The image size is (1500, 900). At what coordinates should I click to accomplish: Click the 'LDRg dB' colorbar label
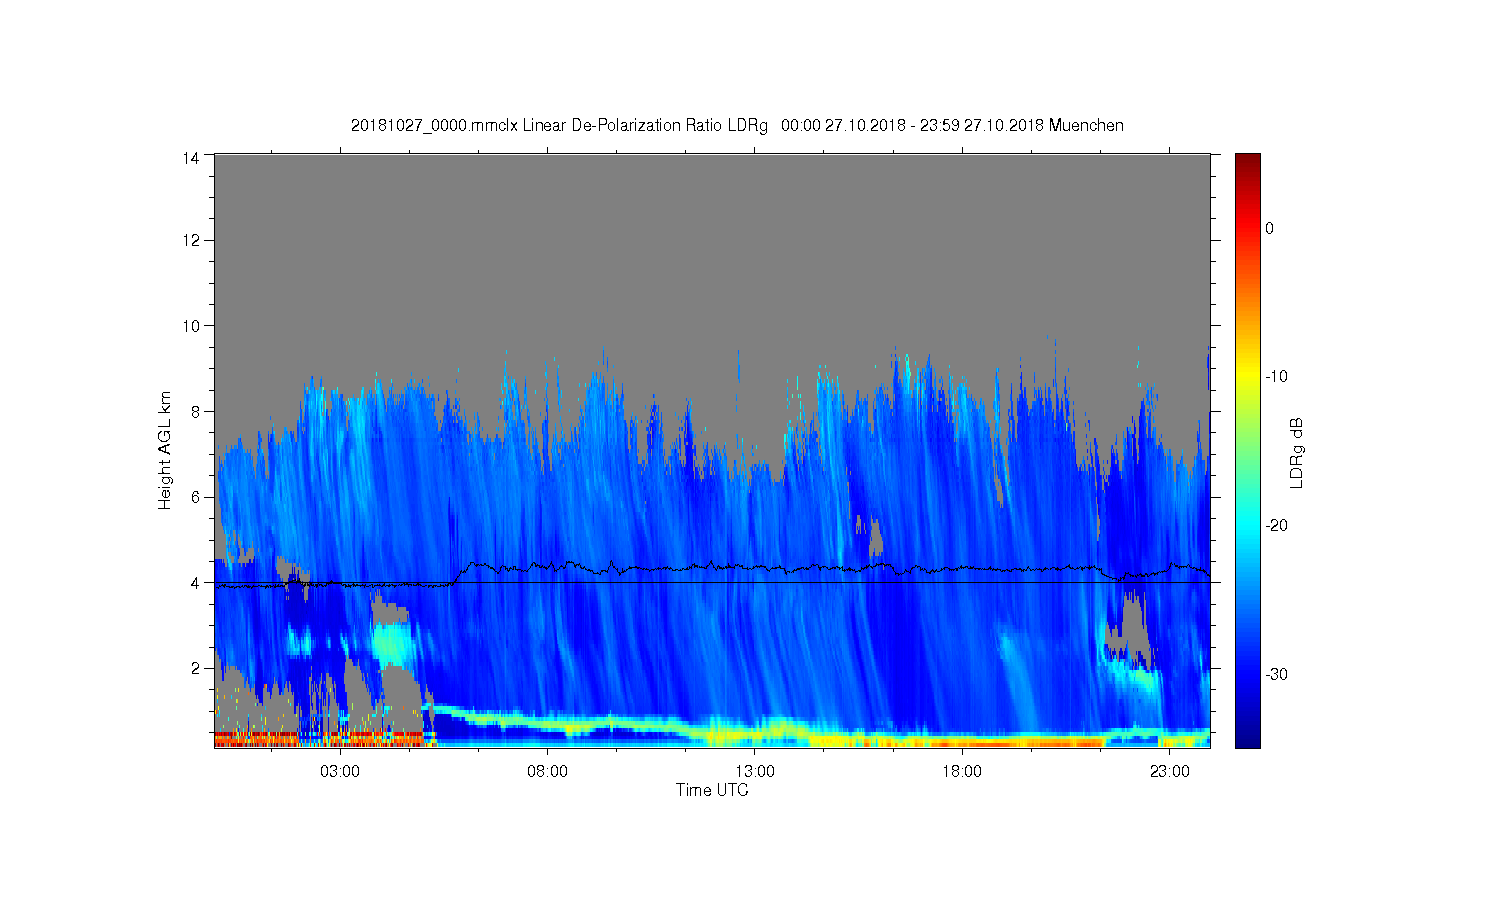(1297, 452)
